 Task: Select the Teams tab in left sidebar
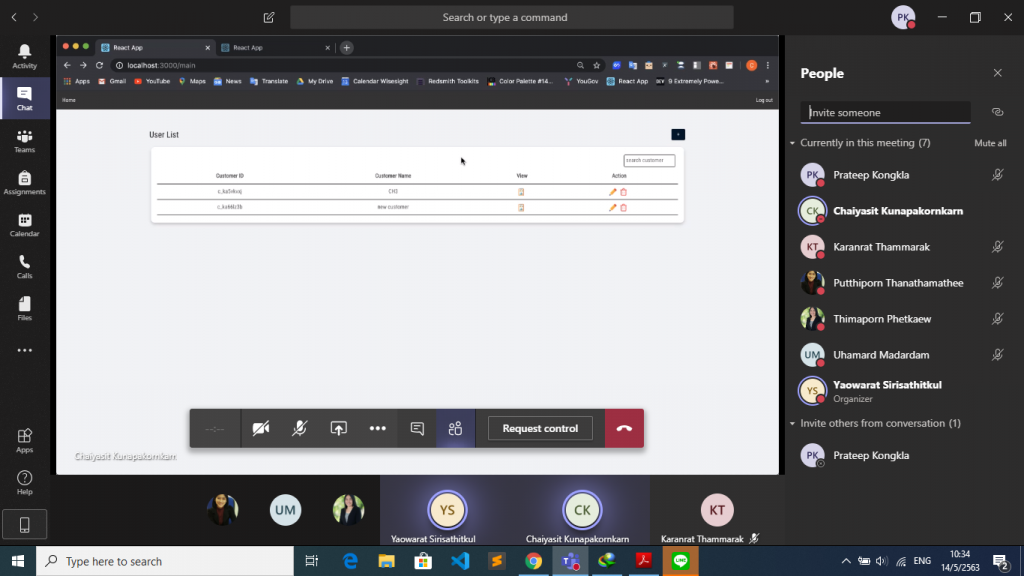click(24, 141)
